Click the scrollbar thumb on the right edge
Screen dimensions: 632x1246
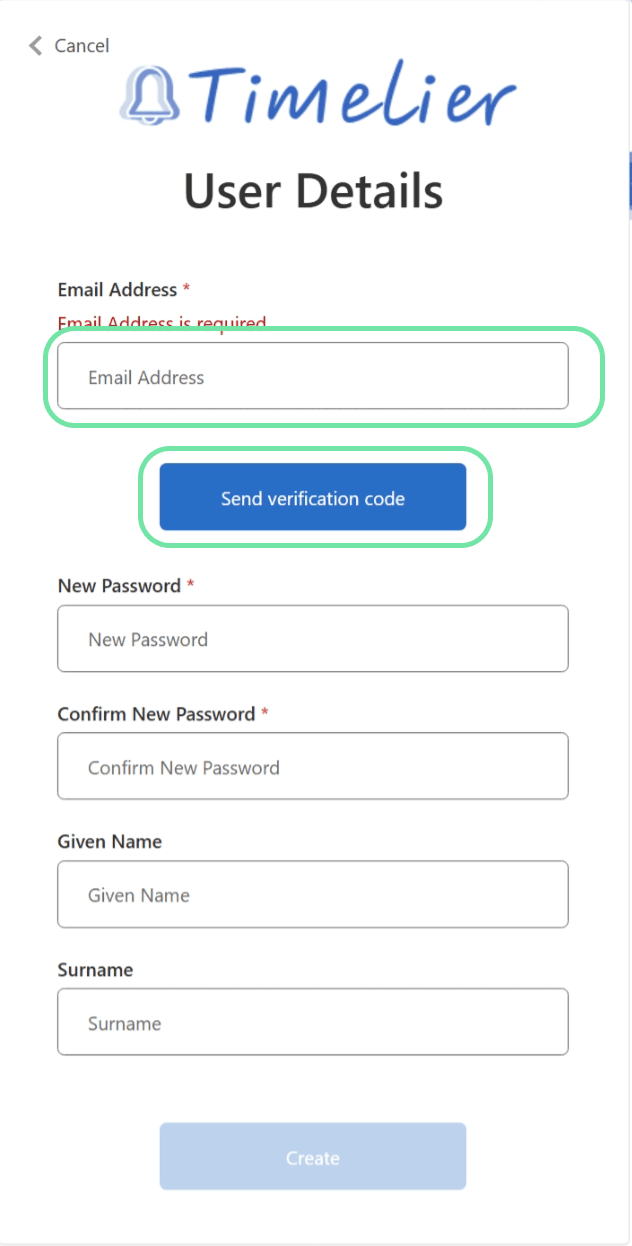pyautogui.click(x=629, y=185)
